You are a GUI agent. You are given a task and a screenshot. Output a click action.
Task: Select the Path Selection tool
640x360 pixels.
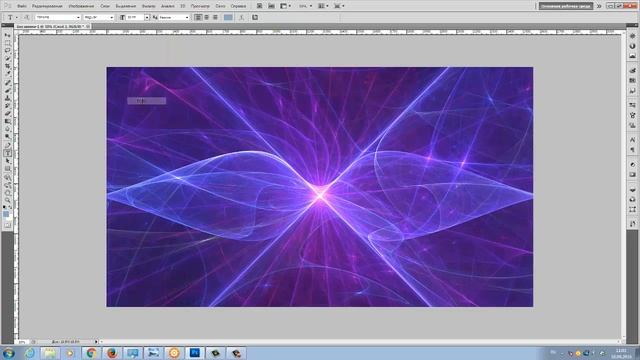click(x=7, y=161)
